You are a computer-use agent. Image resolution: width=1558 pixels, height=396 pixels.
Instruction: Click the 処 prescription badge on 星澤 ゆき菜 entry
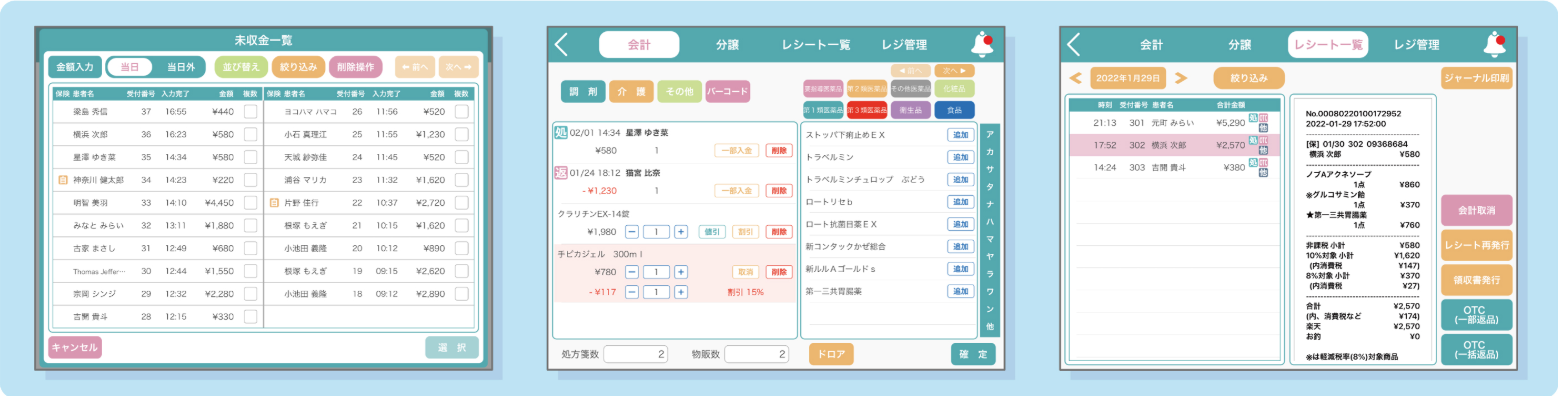pyautogui.click(x=560, y=133)
